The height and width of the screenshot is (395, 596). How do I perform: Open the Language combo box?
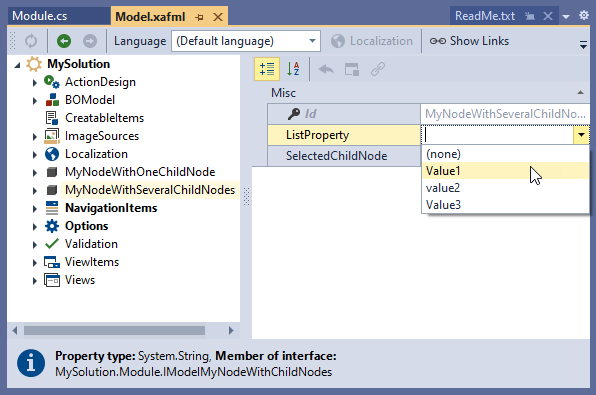click(x=246, y=41)
